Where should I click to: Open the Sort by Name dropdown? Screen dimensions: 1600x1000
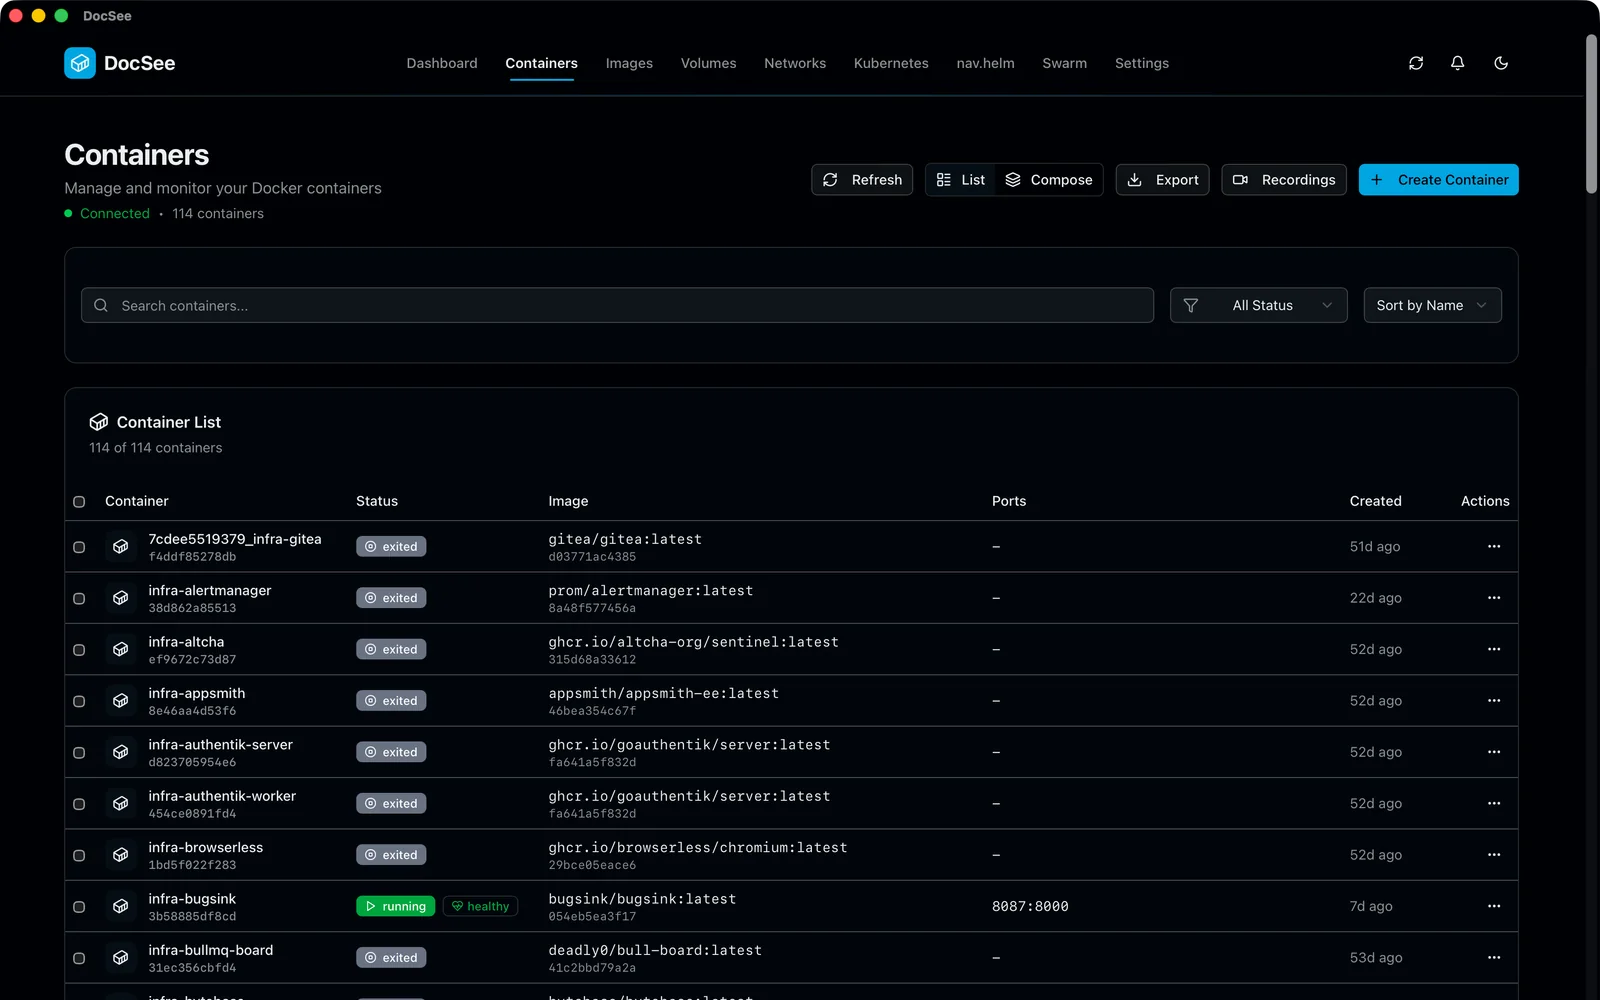pyautogui.click(x=1432, y=305)
